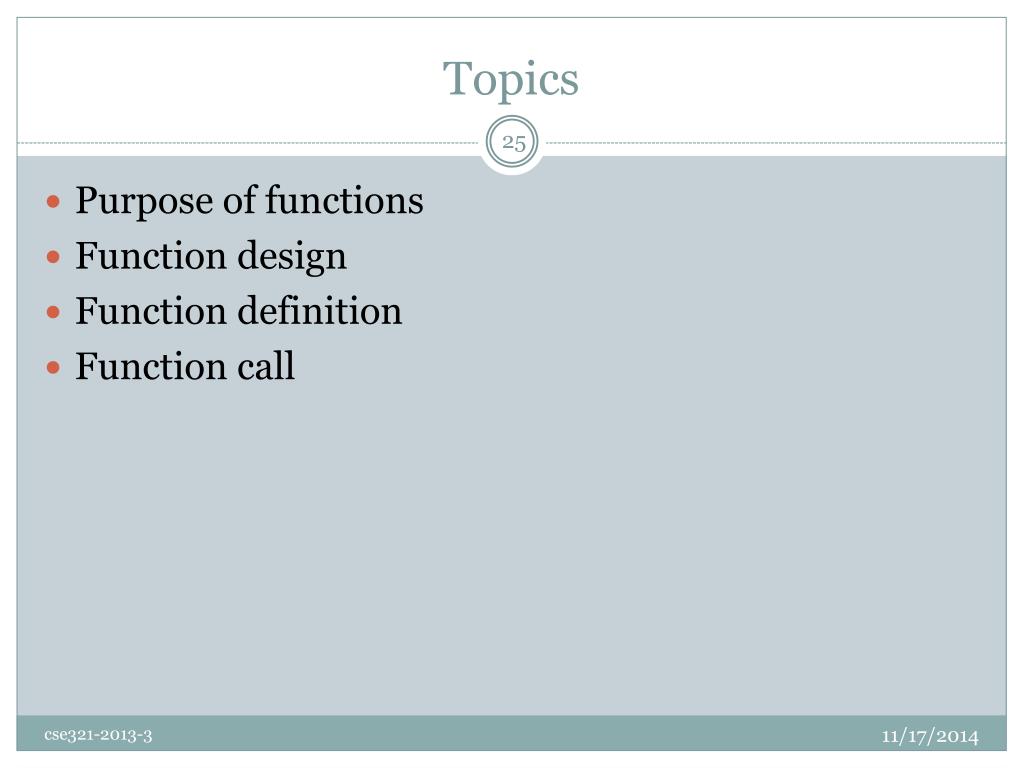
Task: Select the cse321-2013-3 footer text
Action: click(98, 735)
